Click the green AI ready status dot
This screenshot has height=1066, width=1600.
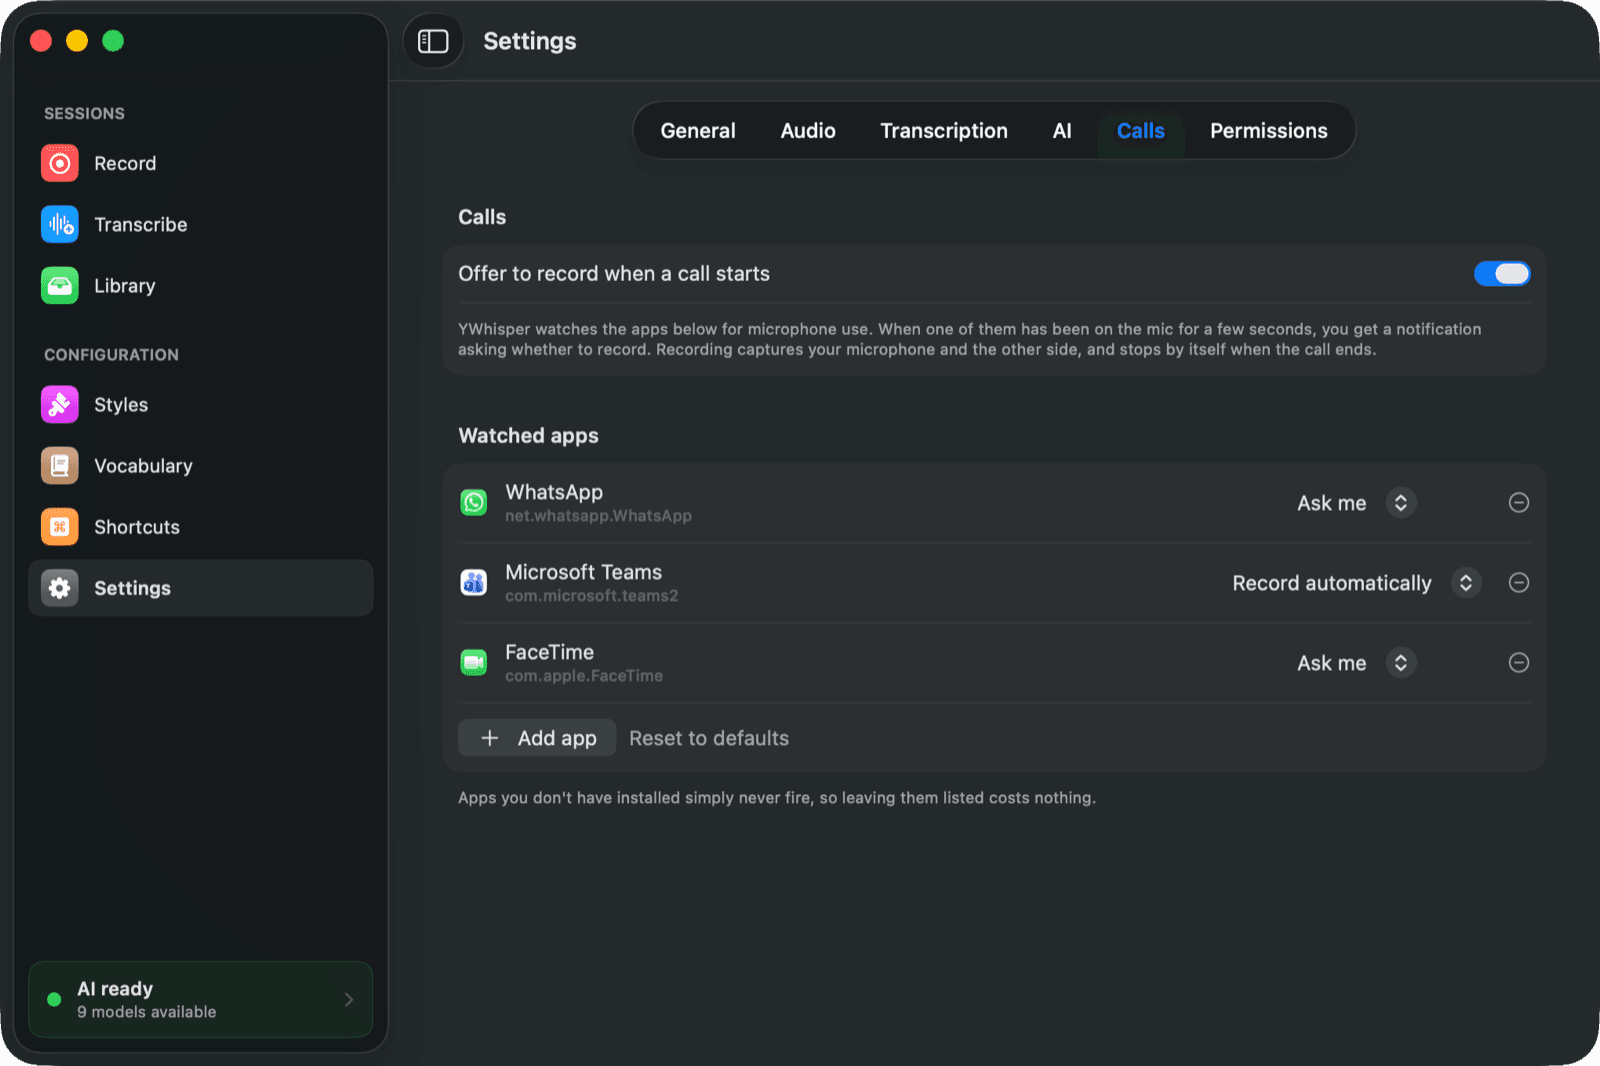(54, 999)
